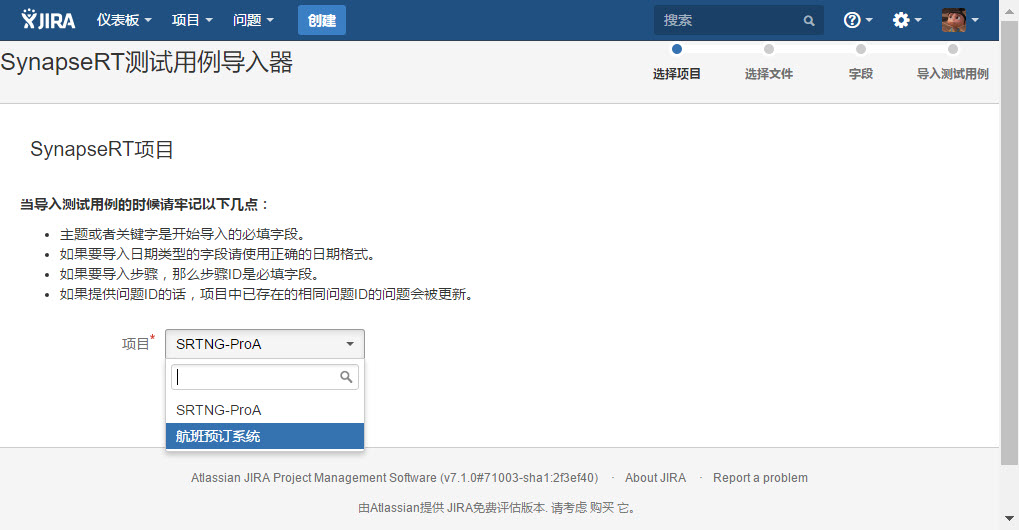Click the magnifier icon in header search
Viewport: 1019px width, 530px height.
(808, 21)
